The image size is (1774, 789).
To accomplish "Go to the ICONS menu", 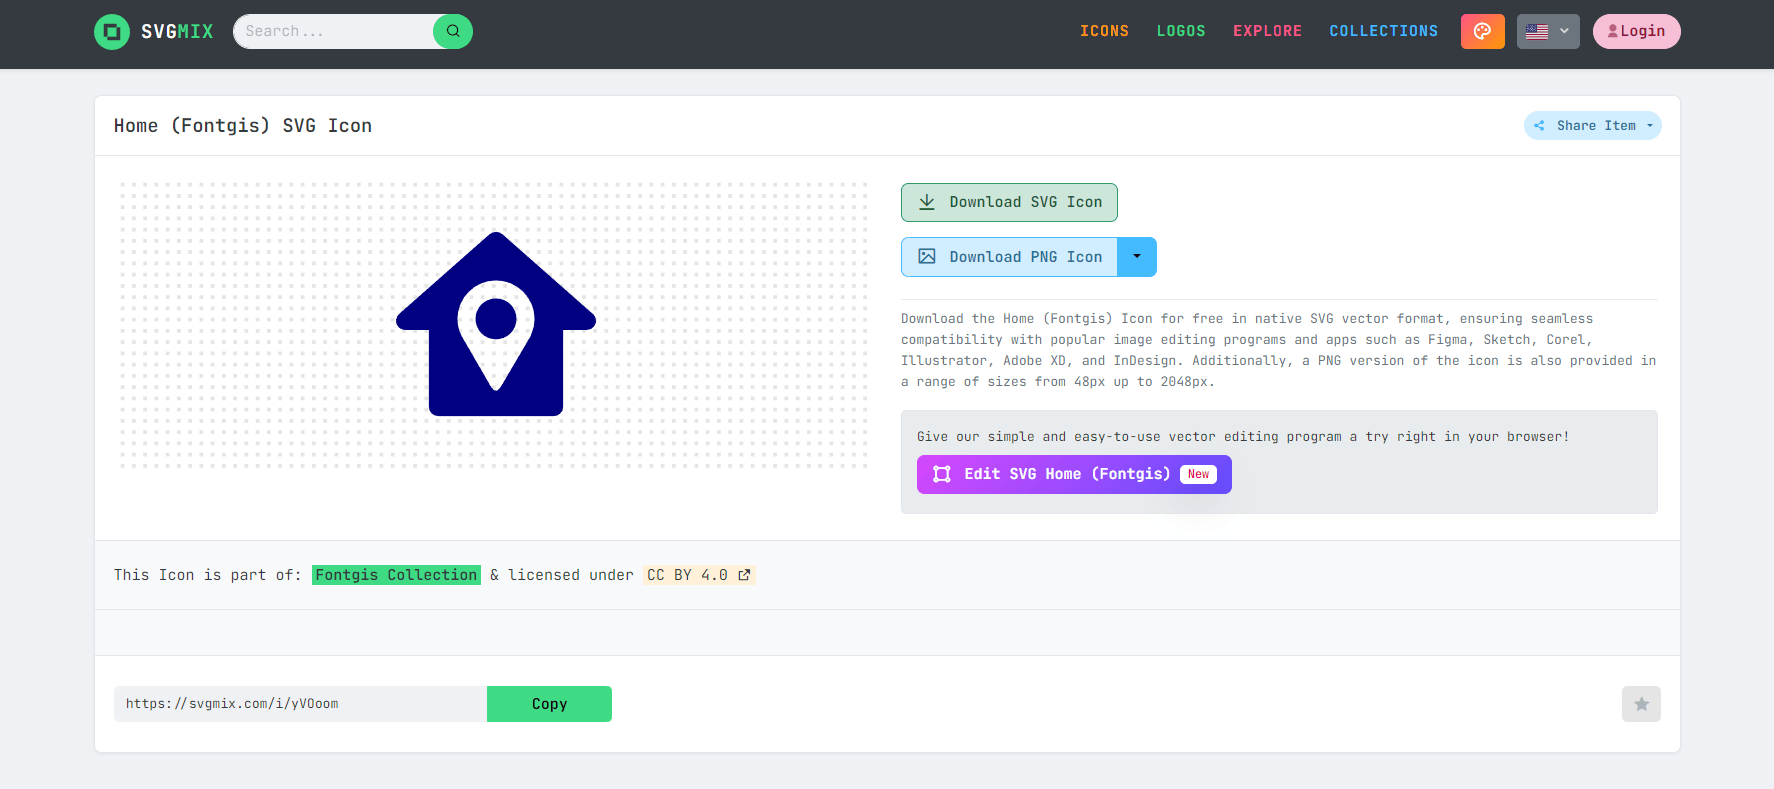I will point(1104,31).
